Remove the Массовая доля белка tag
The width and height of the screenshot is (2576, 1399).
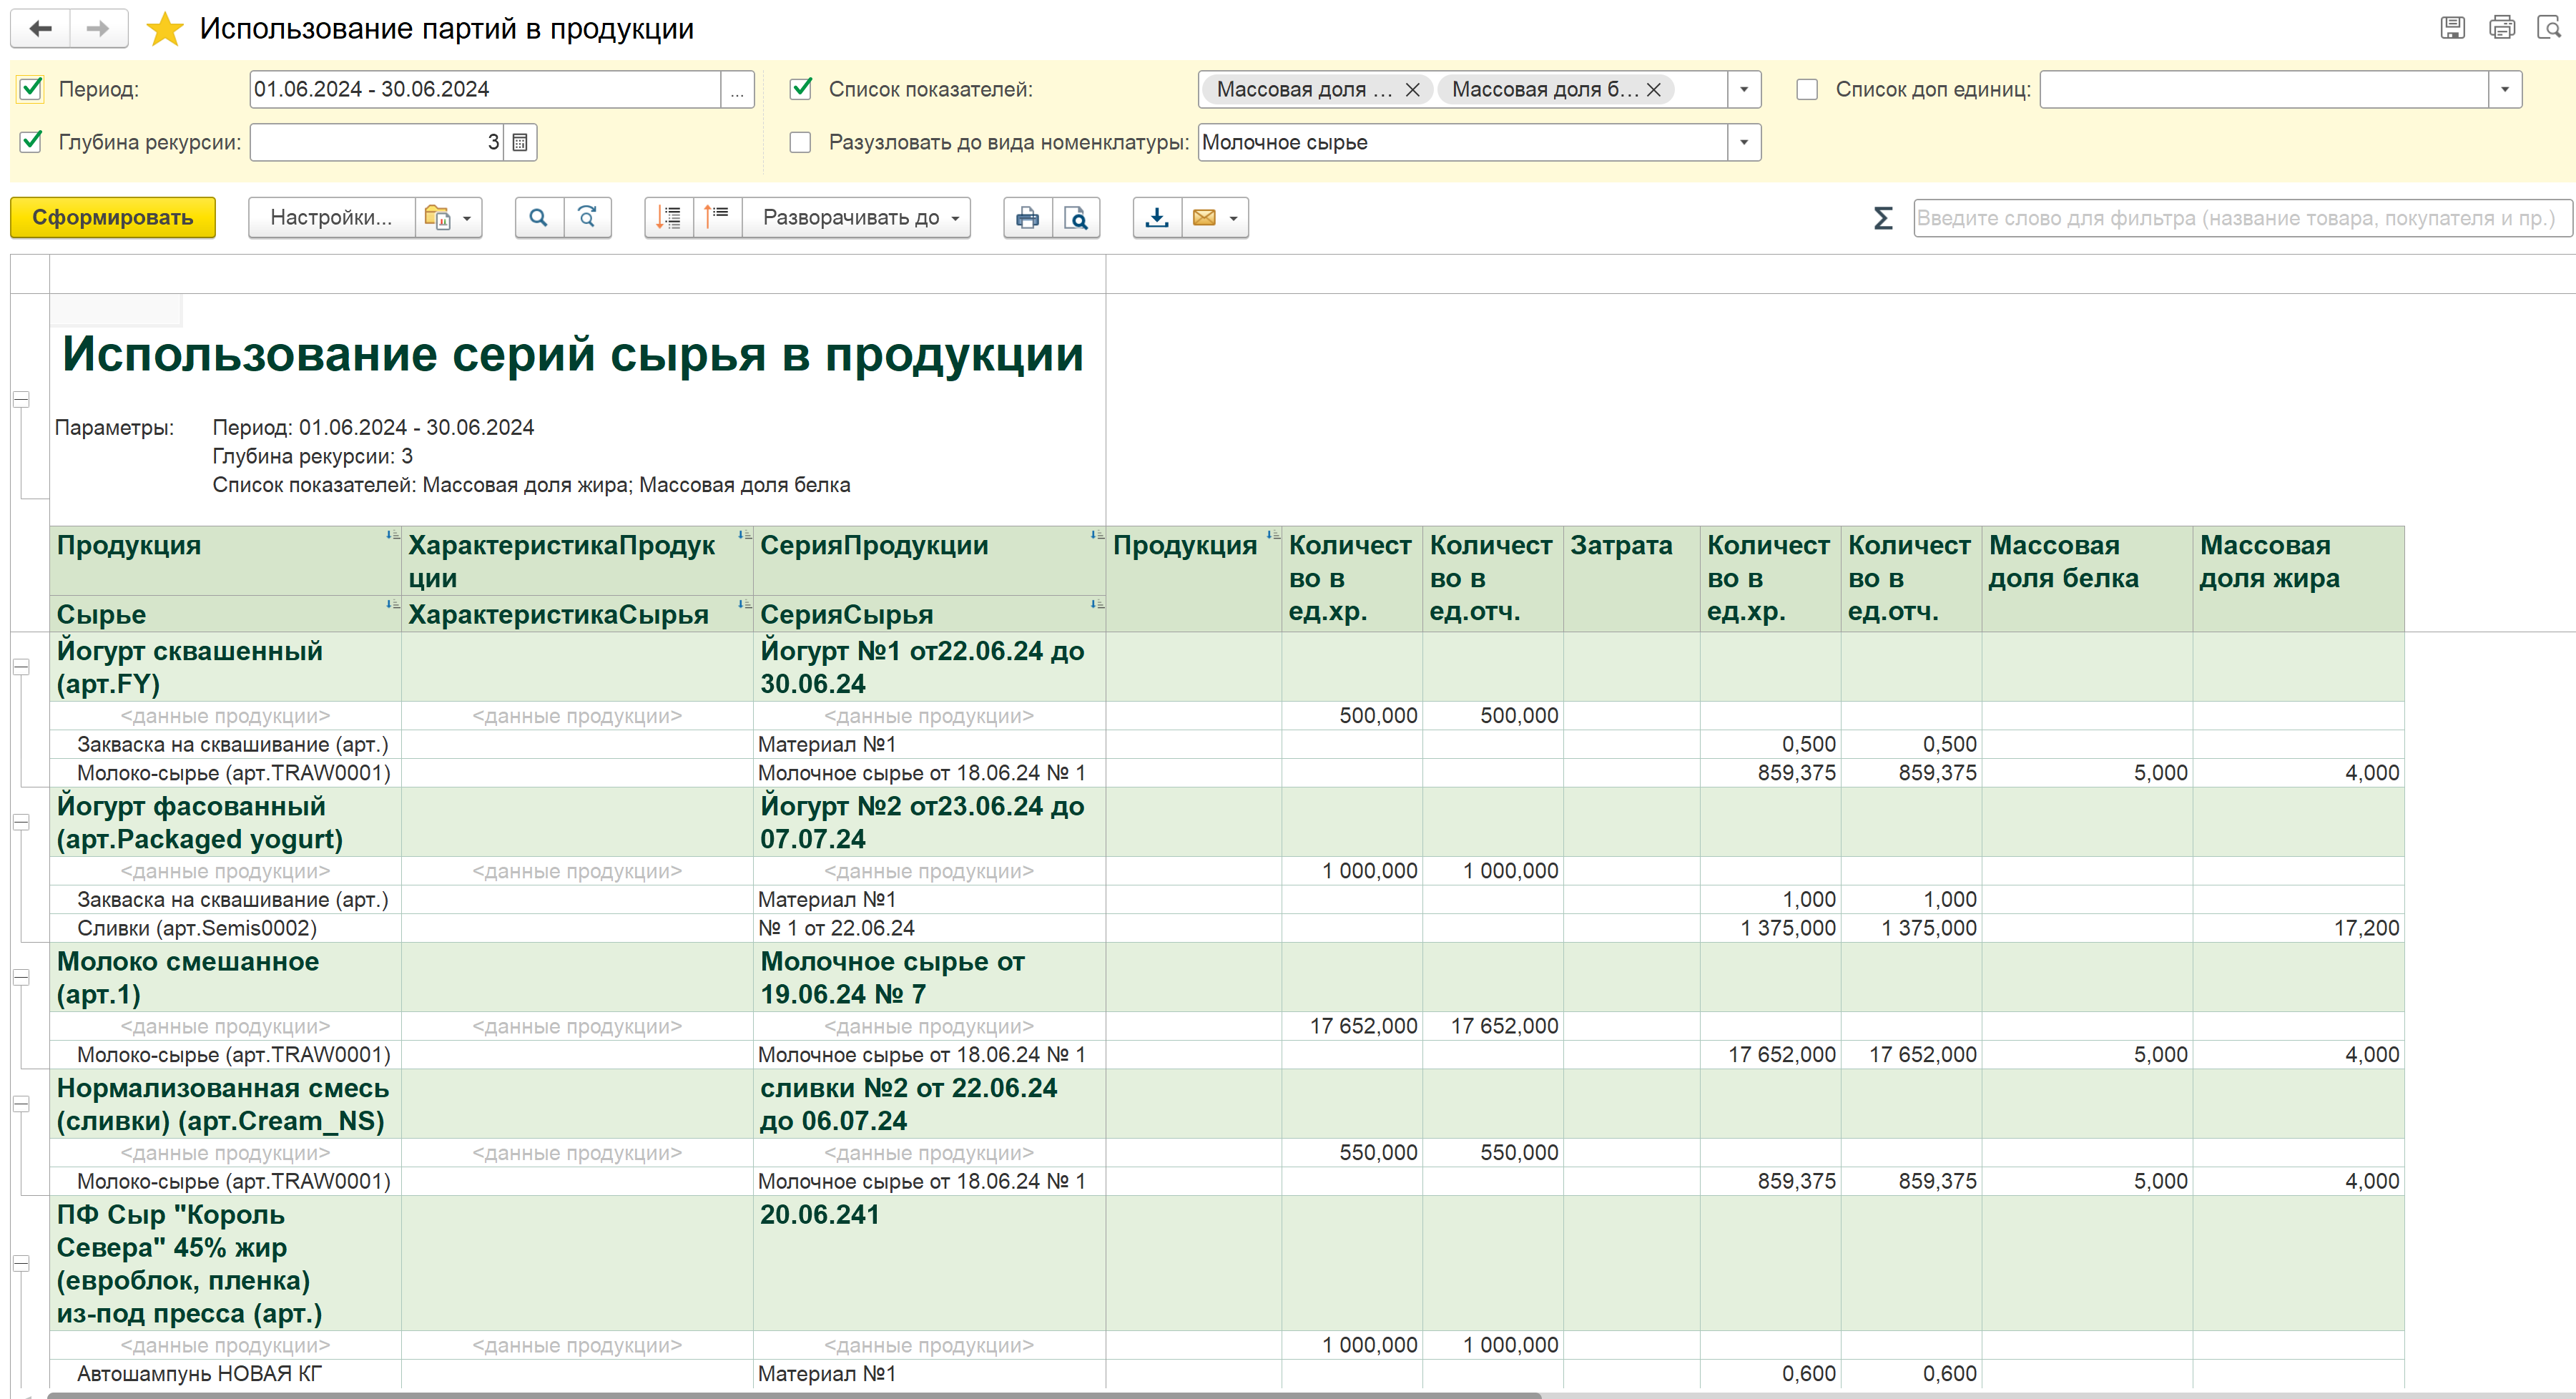tap(1654, 90)
